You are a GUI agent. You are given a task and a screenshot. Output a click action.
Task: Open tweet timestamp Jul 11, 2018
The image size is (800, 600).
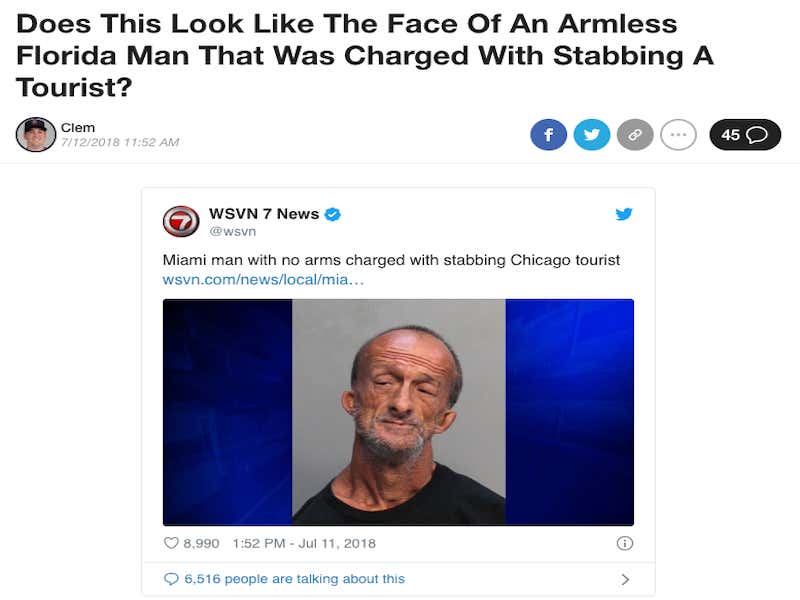pos(304,543)
